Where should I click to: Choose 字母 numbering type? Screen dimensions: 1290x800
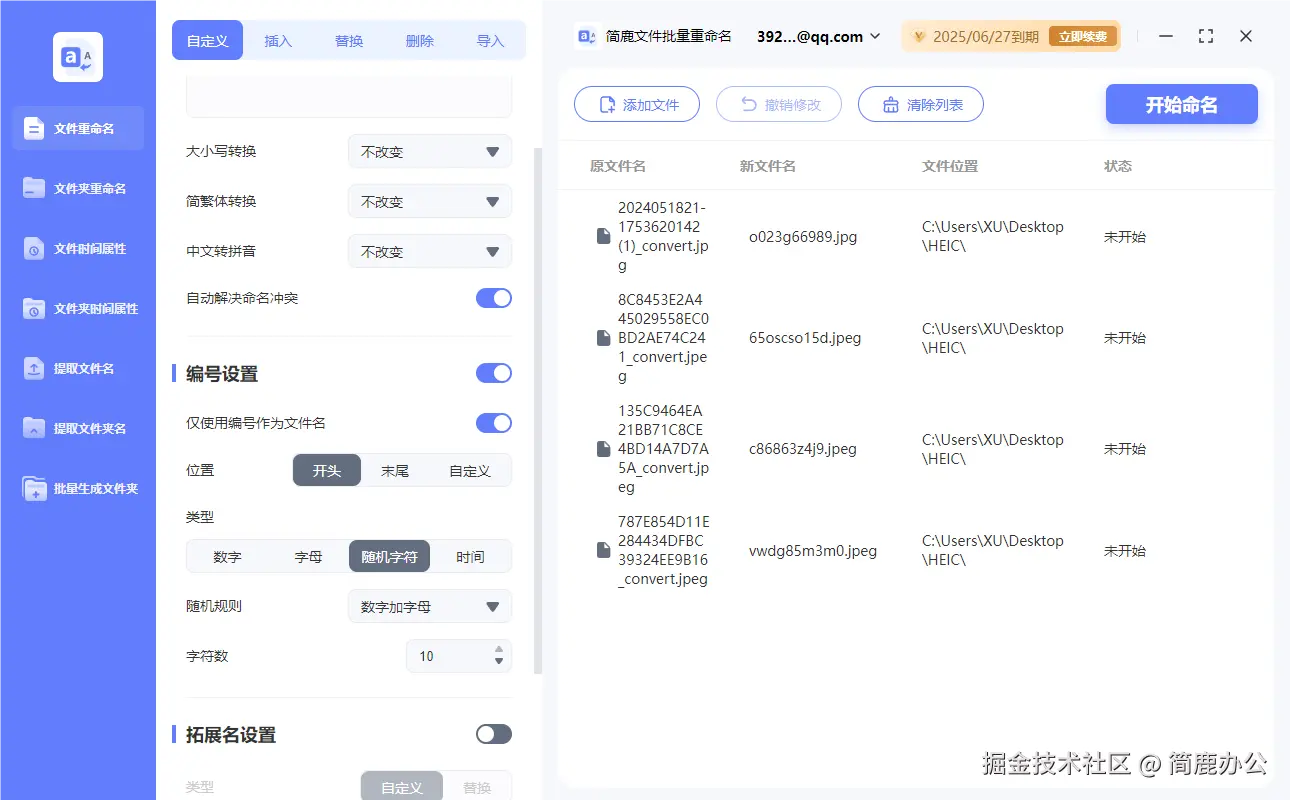pos(308,556)
